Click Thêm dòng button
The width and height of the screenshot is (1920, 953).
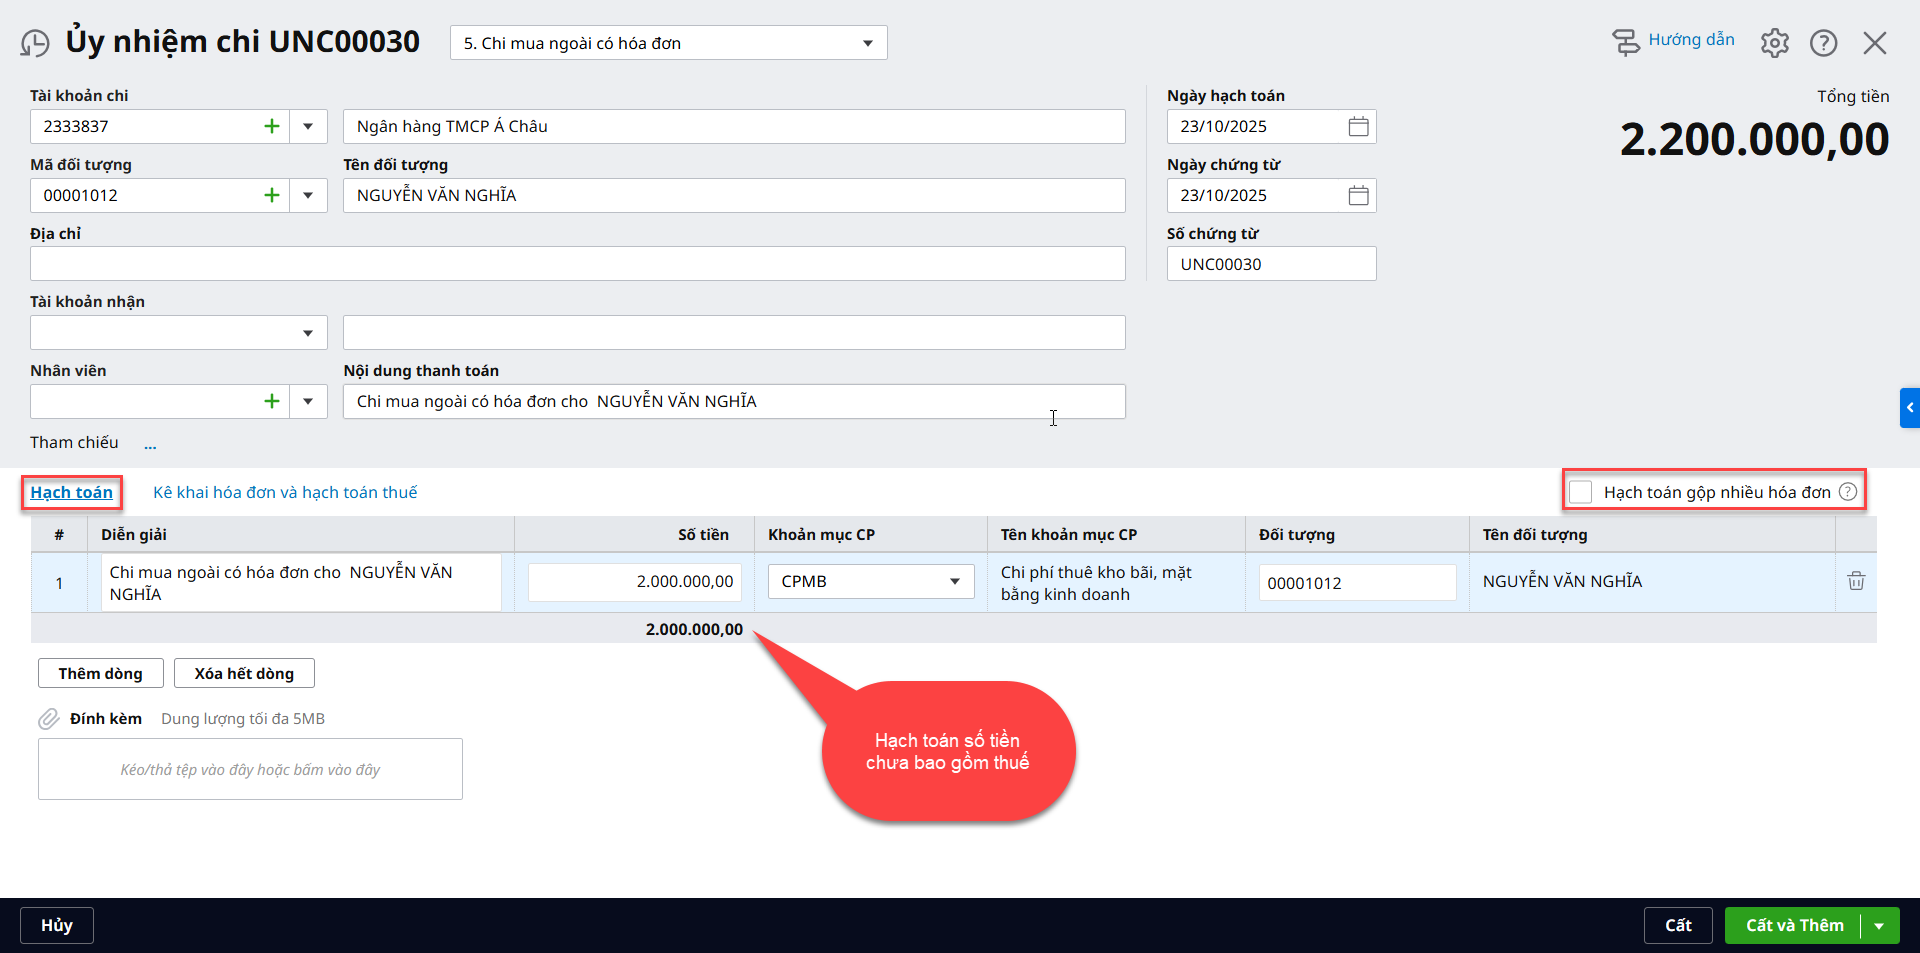tap(100, 673)
